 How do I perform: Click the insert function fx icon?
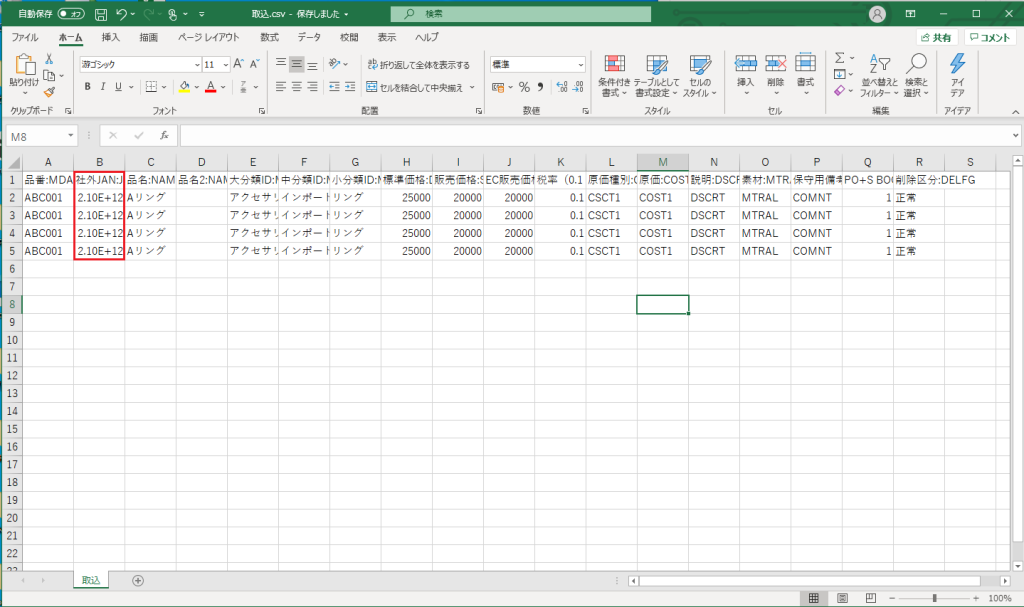162,135
